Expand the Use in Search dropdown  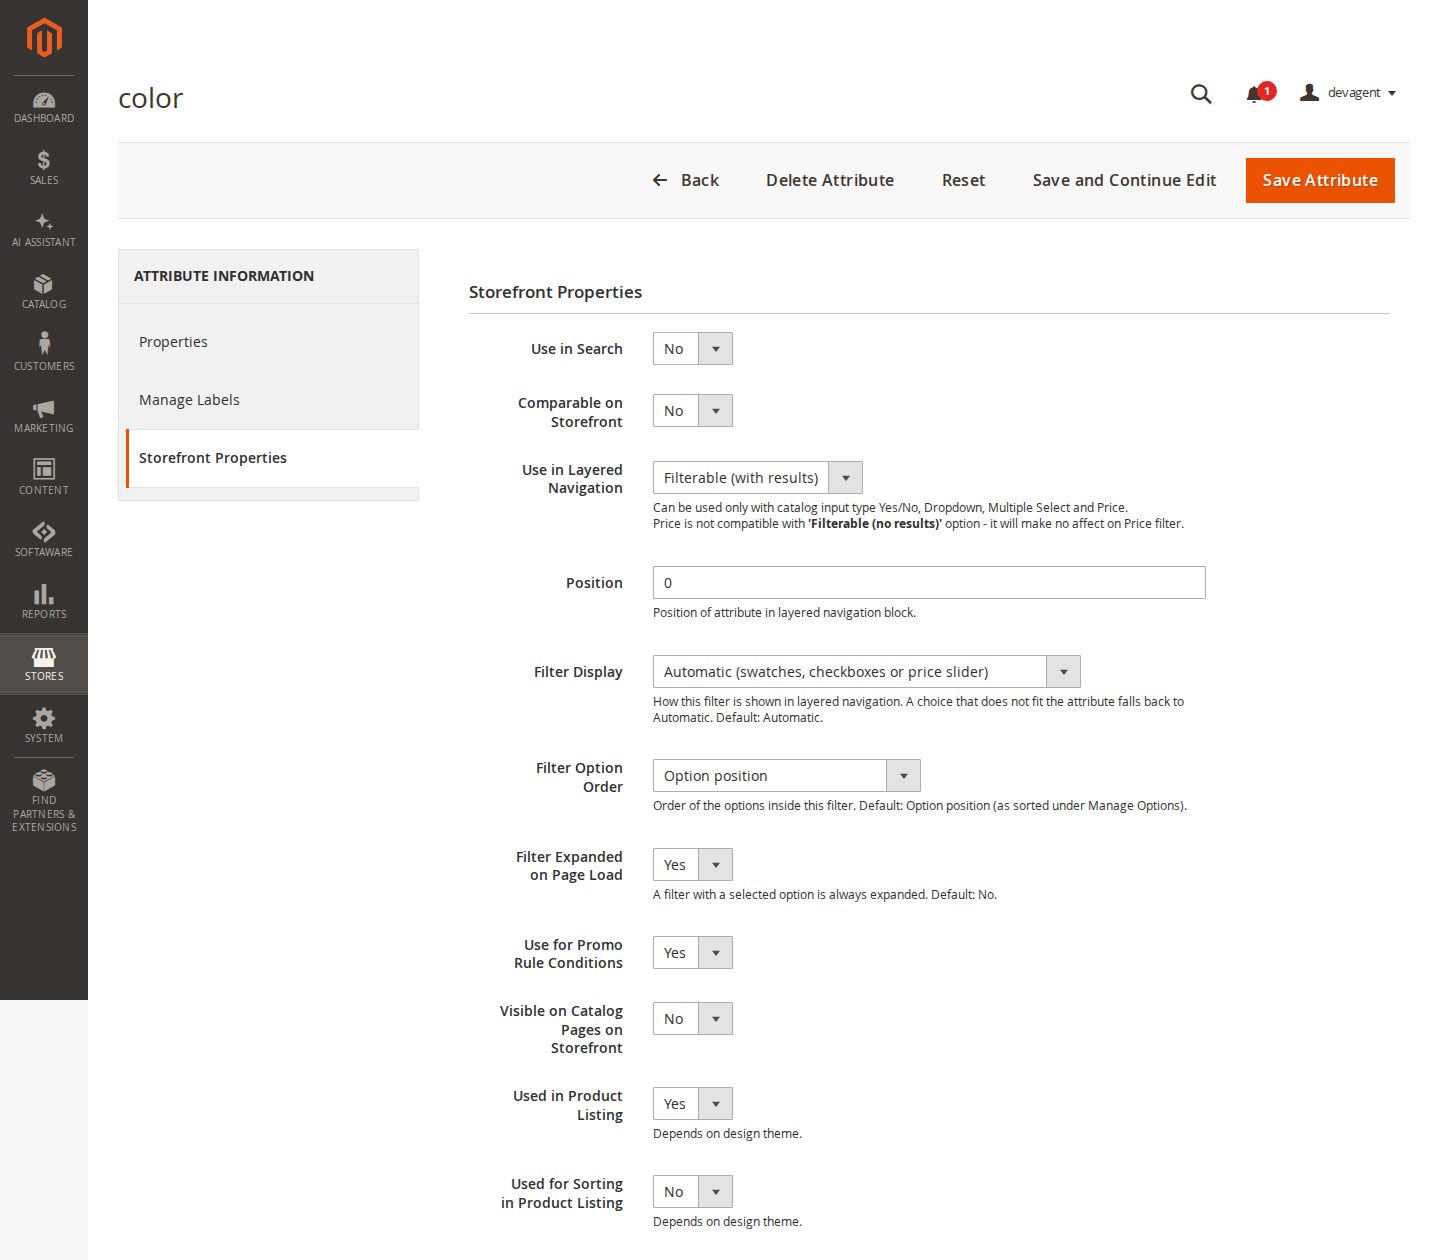693,349
